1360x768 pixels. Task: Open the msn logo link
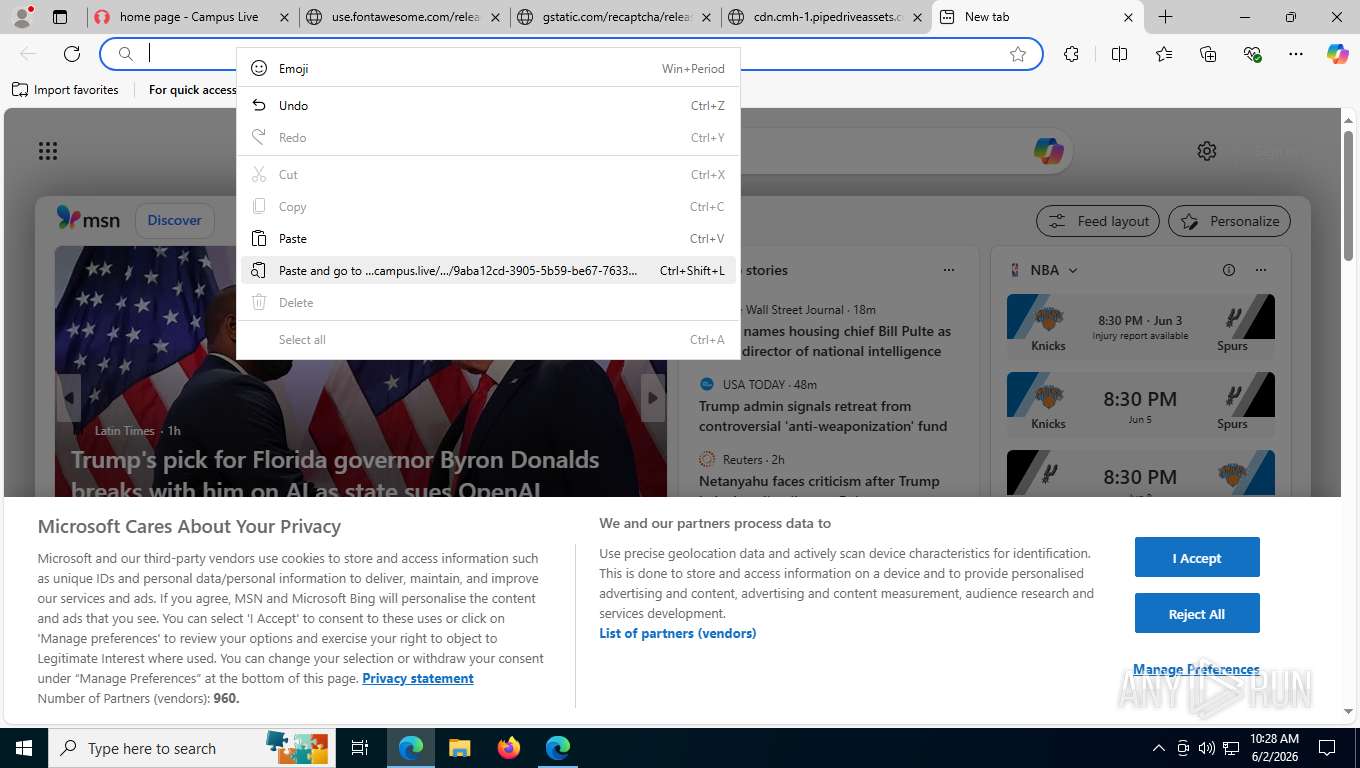pos(88,219)
